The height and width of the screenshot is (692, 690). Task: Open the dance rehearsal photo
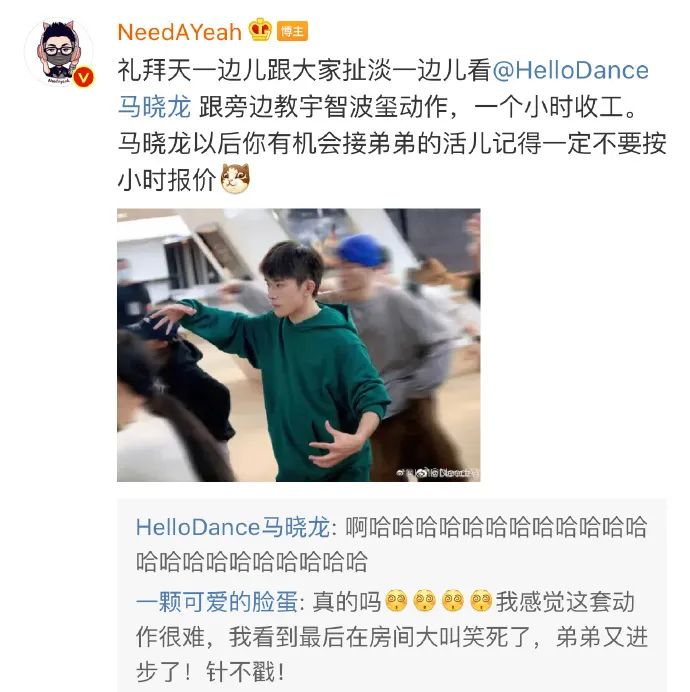[x=298, y=345]
